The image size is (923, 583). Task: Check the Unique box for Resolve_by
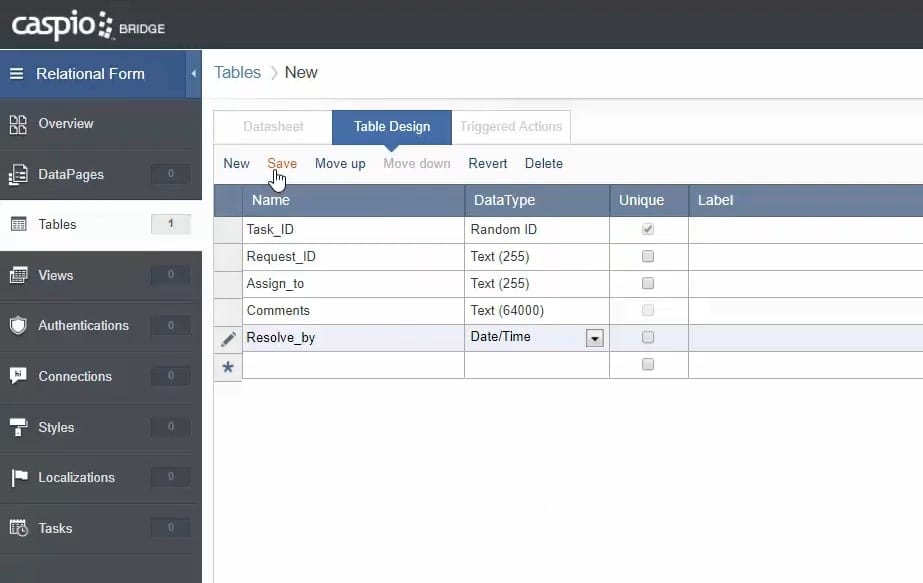pos(648,337)
